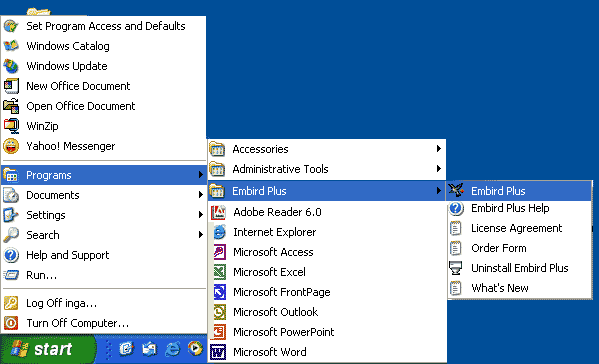Viewport: 599px width, 364px height.
Task: Choose What's New in the Embird menu
Action: [x=520, y=288]
